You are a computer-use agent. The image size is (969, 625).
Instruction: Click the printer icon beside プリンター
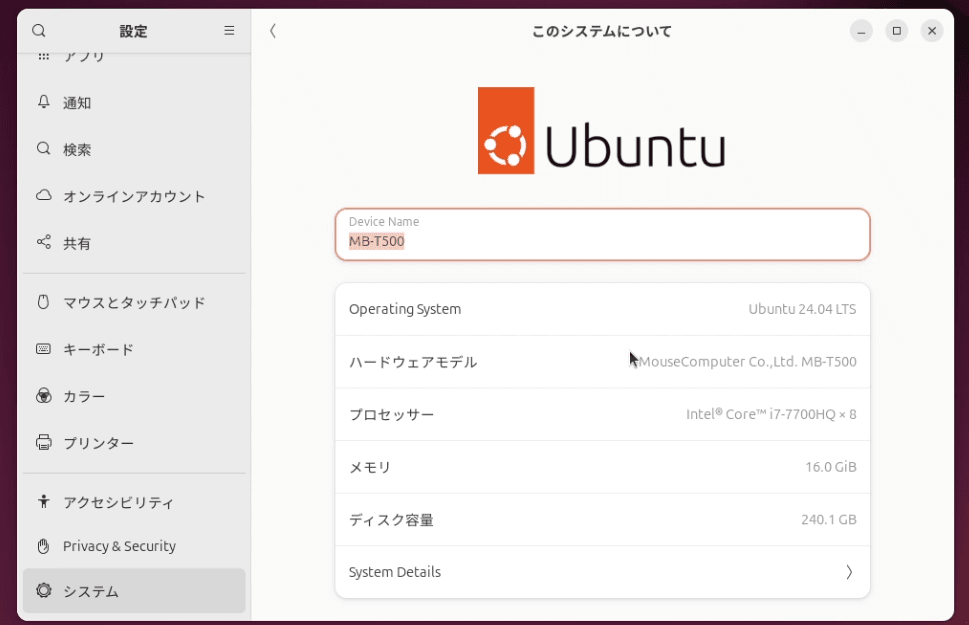(x=43, y=442)
